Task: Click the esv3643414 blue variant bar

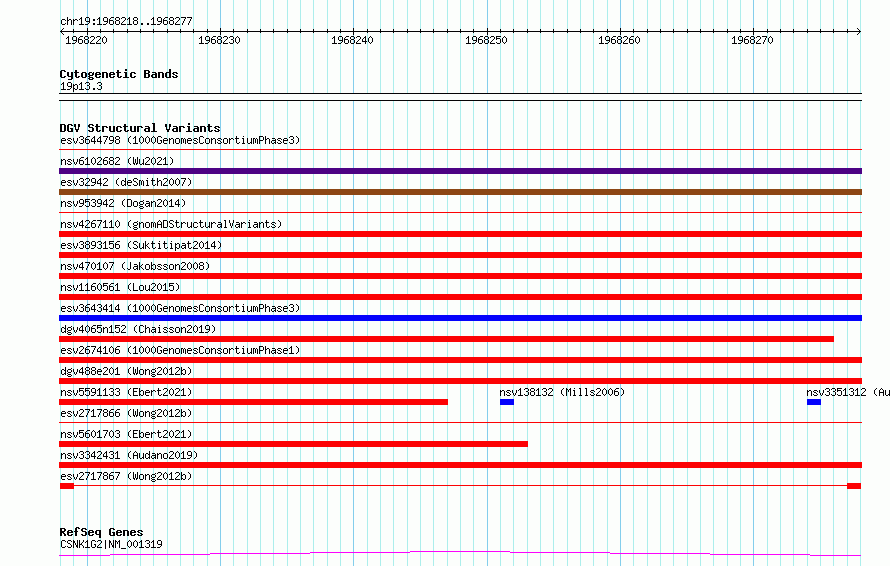Action: tap(460, 318)
